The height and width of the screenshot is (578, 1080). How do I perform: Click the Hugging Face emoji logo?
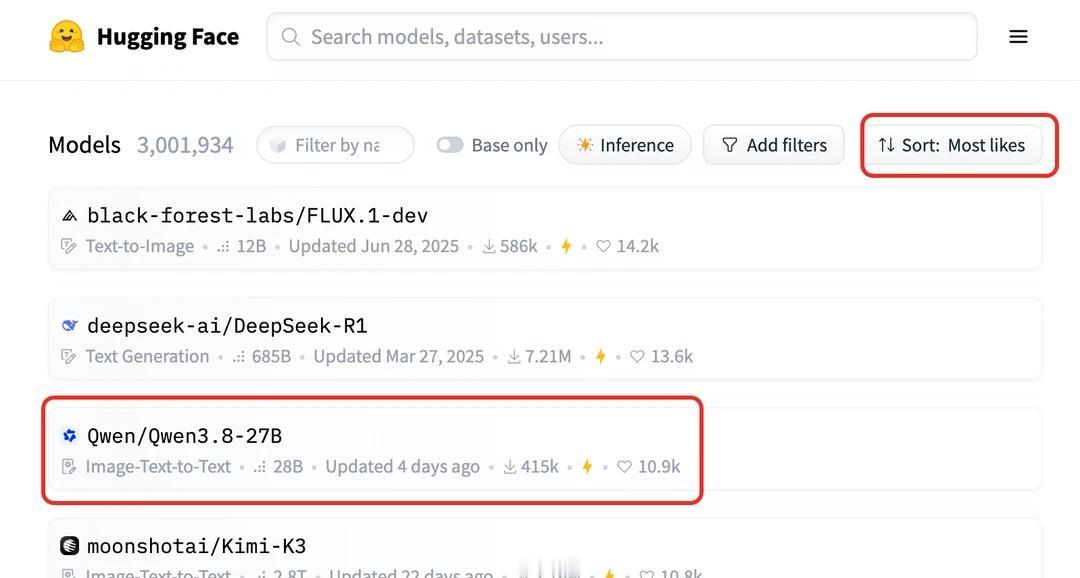pyautogui.click(x=67, y=37)
